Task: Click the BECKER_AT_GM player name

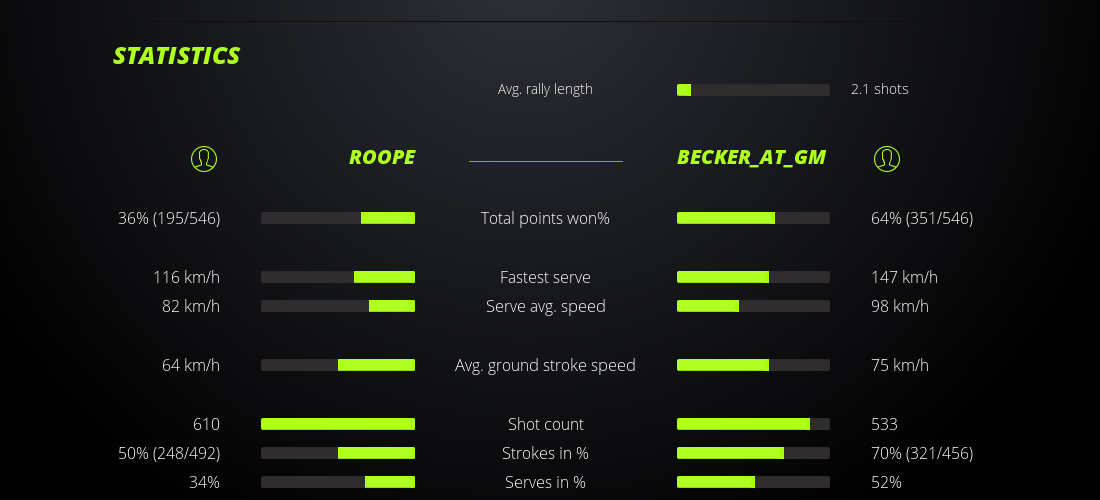Action: [x=751, y=157]
